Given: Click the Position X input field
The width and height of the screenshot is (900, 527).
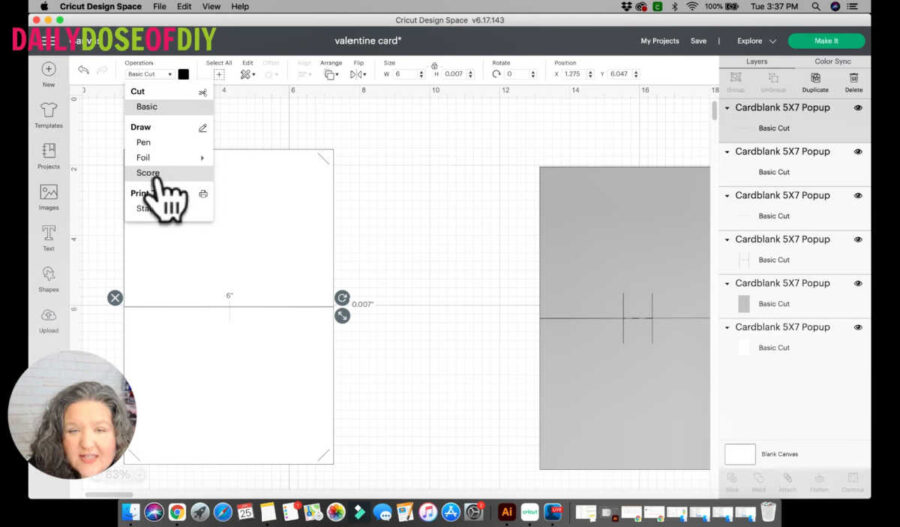Looking at the screenshot, I should (575, 75).
